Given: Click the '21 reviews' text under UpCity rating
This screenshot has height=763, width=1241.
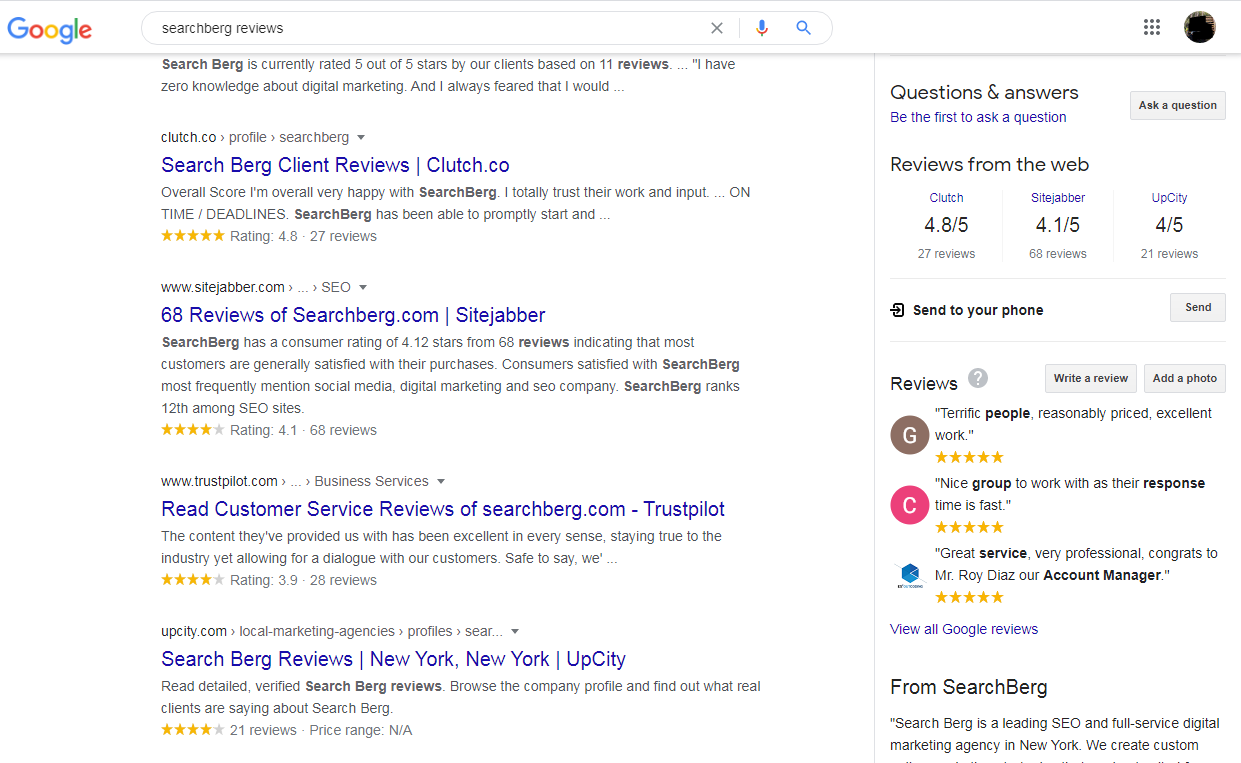Looking at the screenshot, I should 1169,254.
